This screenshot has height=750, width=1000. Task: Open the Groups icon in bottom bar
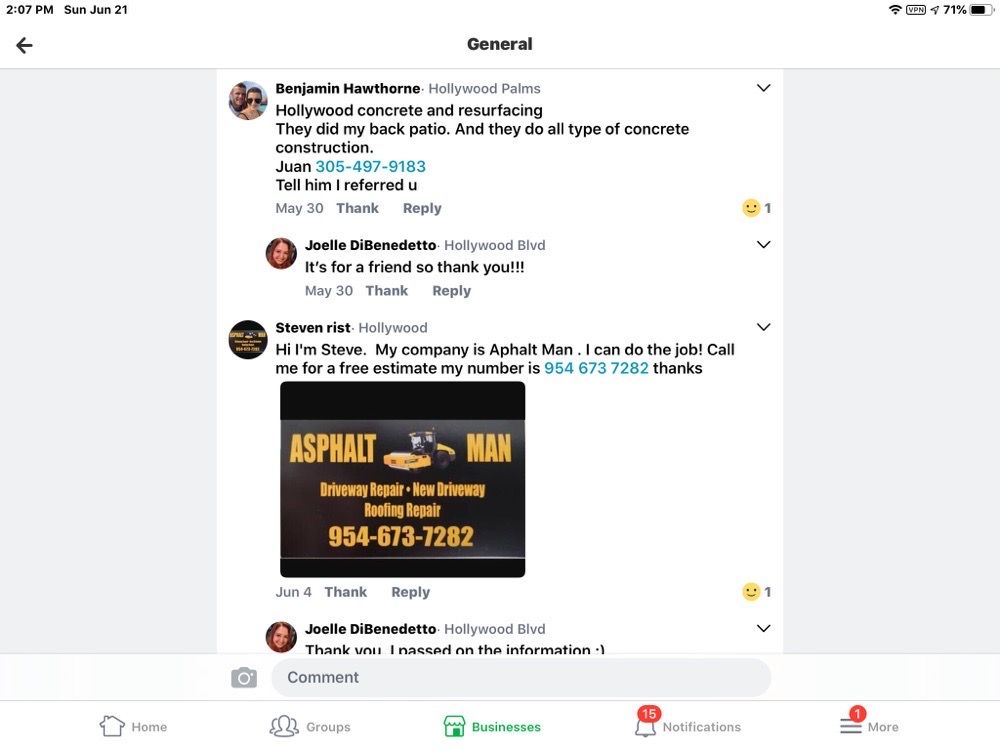coord(284,726)
